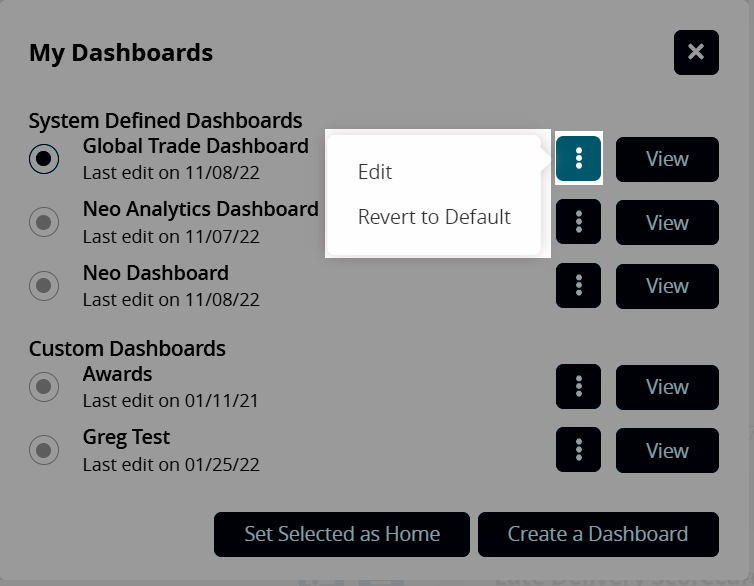The width and height of the screenshot is (754, 586).
Task: Open three-dot menu for Neo Dashboard
Action: (579, 286)
